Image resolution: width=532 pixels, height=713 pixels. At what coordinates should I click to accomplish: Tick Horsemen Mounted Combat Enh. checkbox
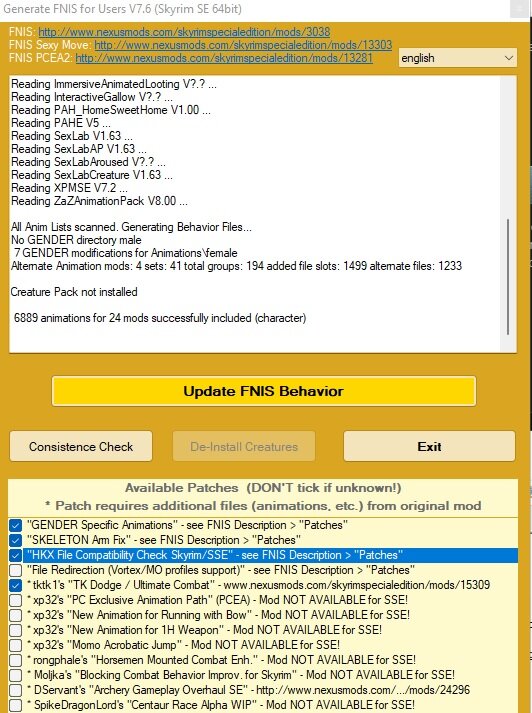pyautogui.click(x=15, y=660)
